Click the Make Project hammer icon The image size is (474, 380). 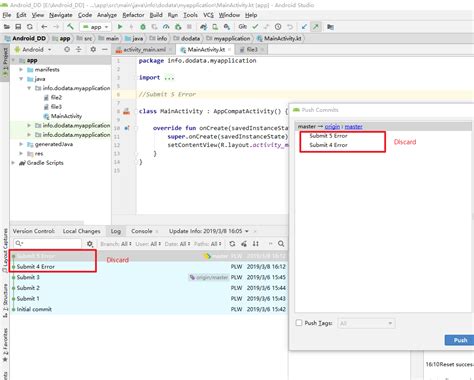(70, 27)
